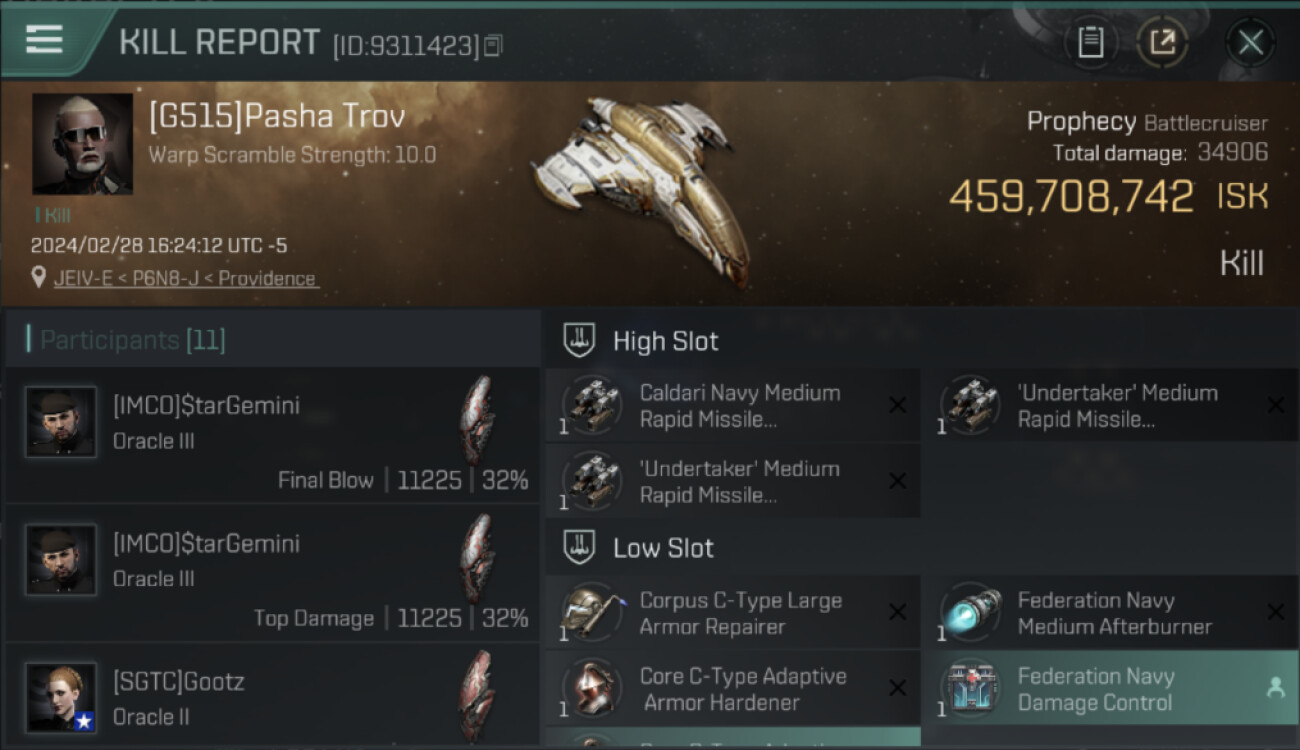The width and height of the screenshot is (1300, 750).
Task: Open the clipboard report icon
Action: [x=1090, y=43]
